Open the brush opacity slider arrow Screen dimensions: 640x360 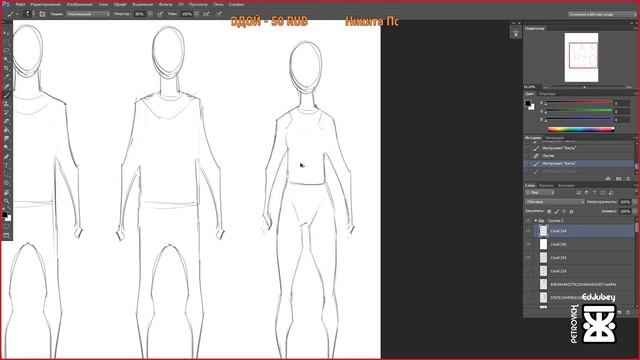coord(150,14)
